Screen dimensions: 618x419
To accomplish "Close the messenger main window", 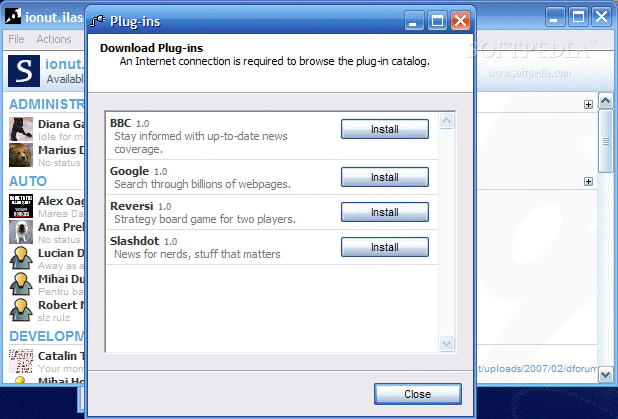I will pyautogui.click(x=601, y=17).
